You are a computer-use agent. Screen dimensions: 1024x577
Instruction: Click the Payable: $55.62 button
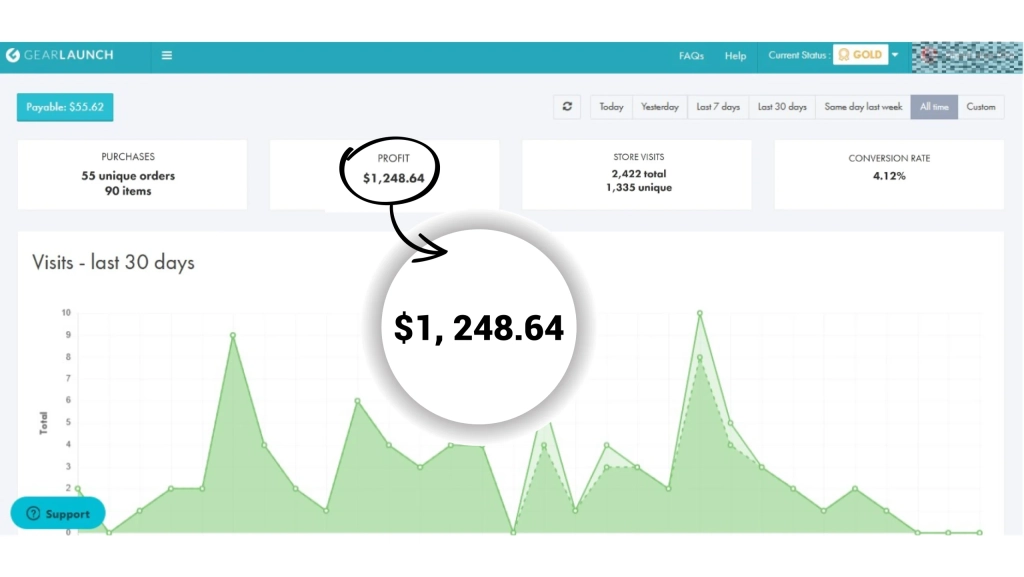[x=65, y=107]
